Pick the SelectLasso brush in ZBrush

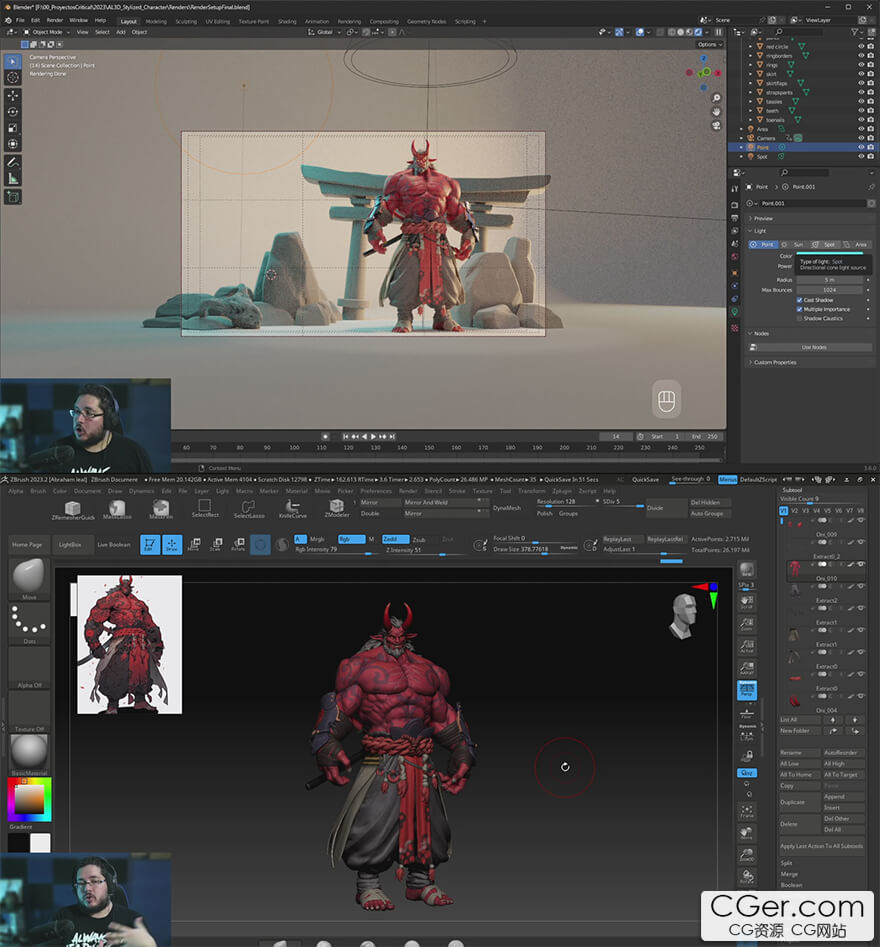(x=249, y=509)
